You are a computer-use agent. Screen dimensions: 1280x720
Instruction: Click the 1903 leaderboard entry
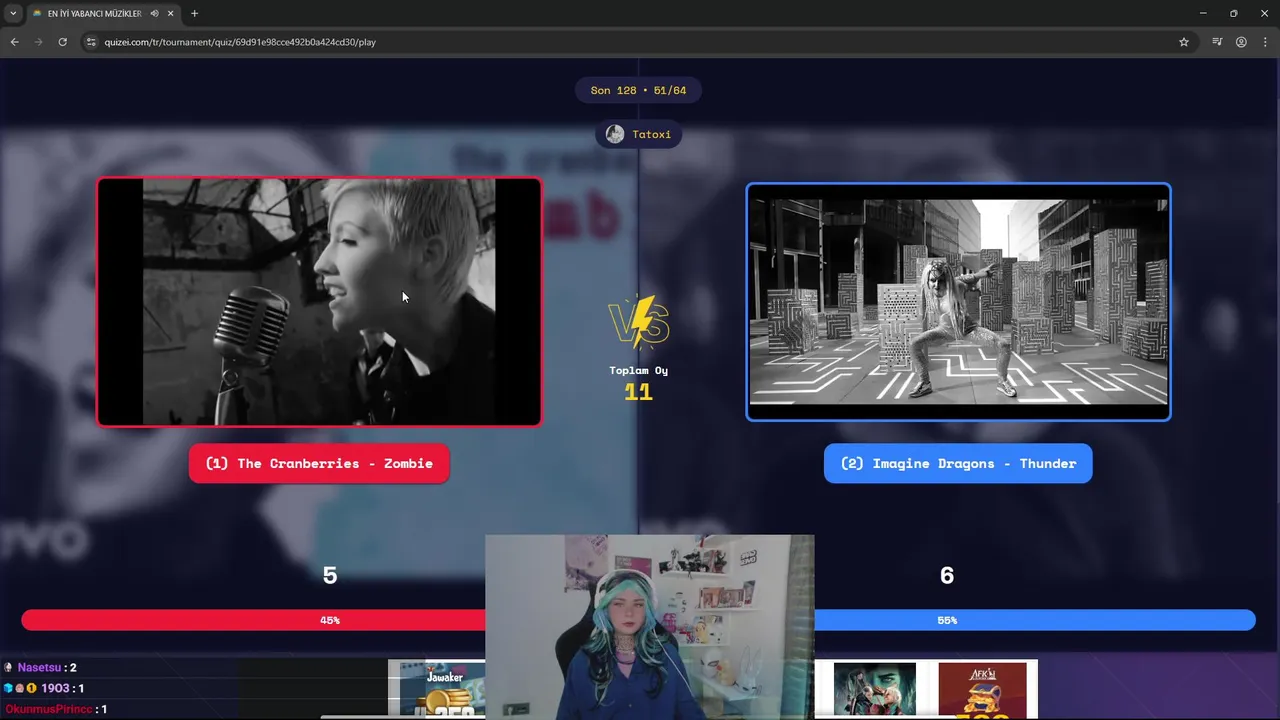44,688
